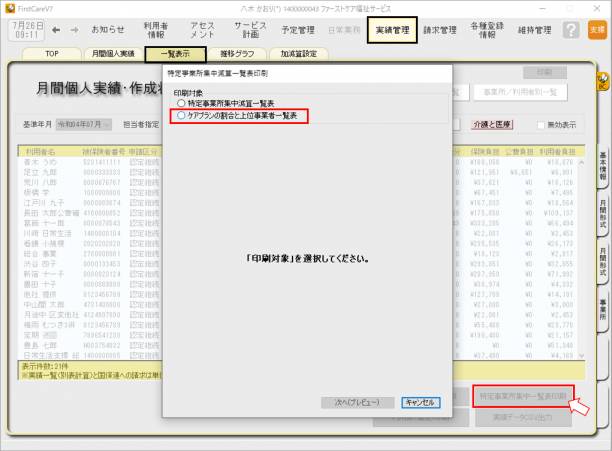
Task: Open the 実績管理 menu
Action: (391, 30)
